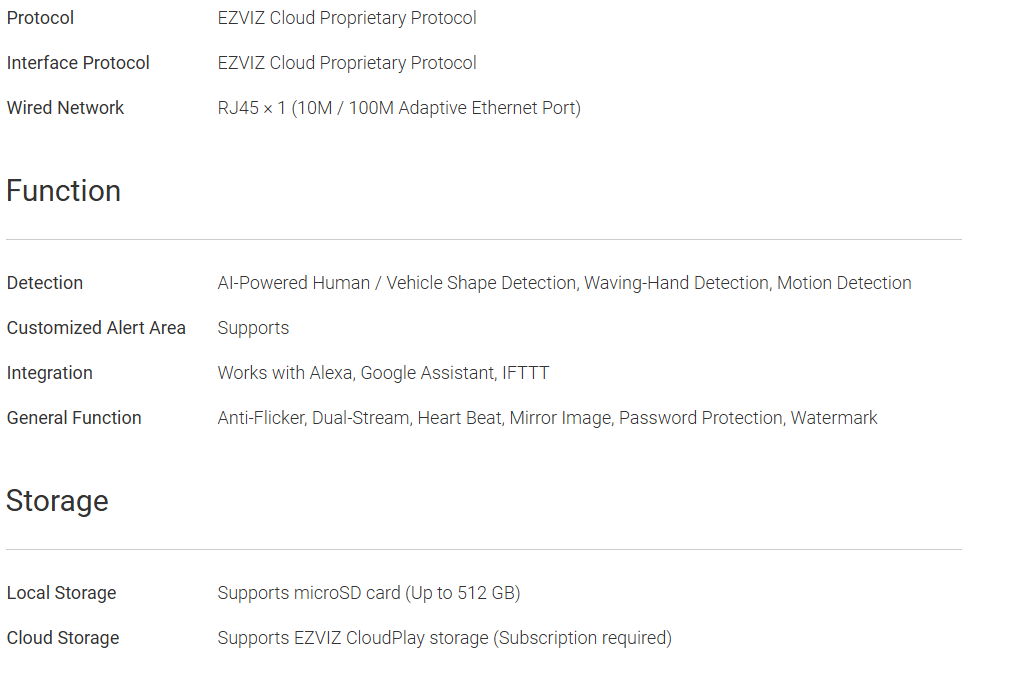The height and width of the screenshot is (677, 1018).
Task: Click the "Customized Alert Area" label
Action: point(96,328)
